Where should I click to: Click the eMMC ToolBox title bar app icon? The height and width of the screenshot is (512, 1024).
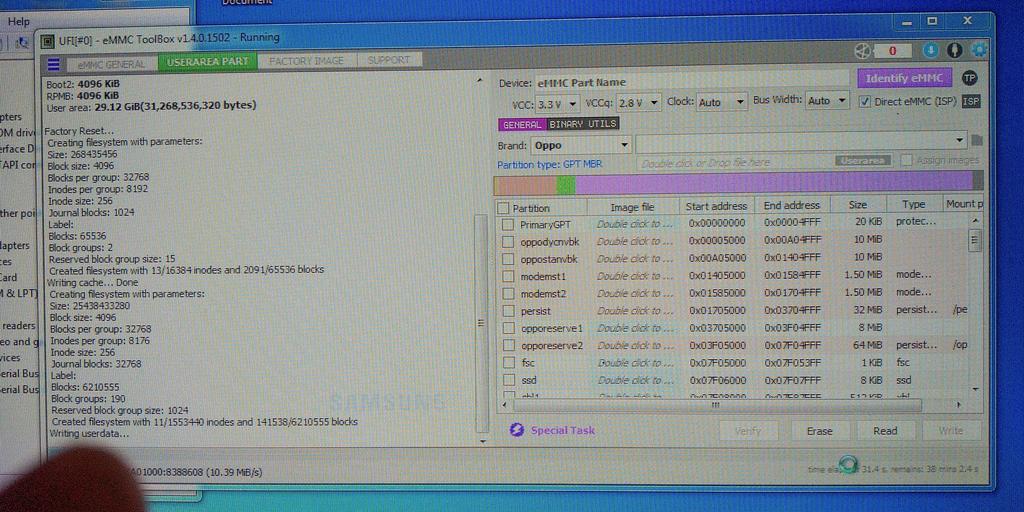(47, 42)
